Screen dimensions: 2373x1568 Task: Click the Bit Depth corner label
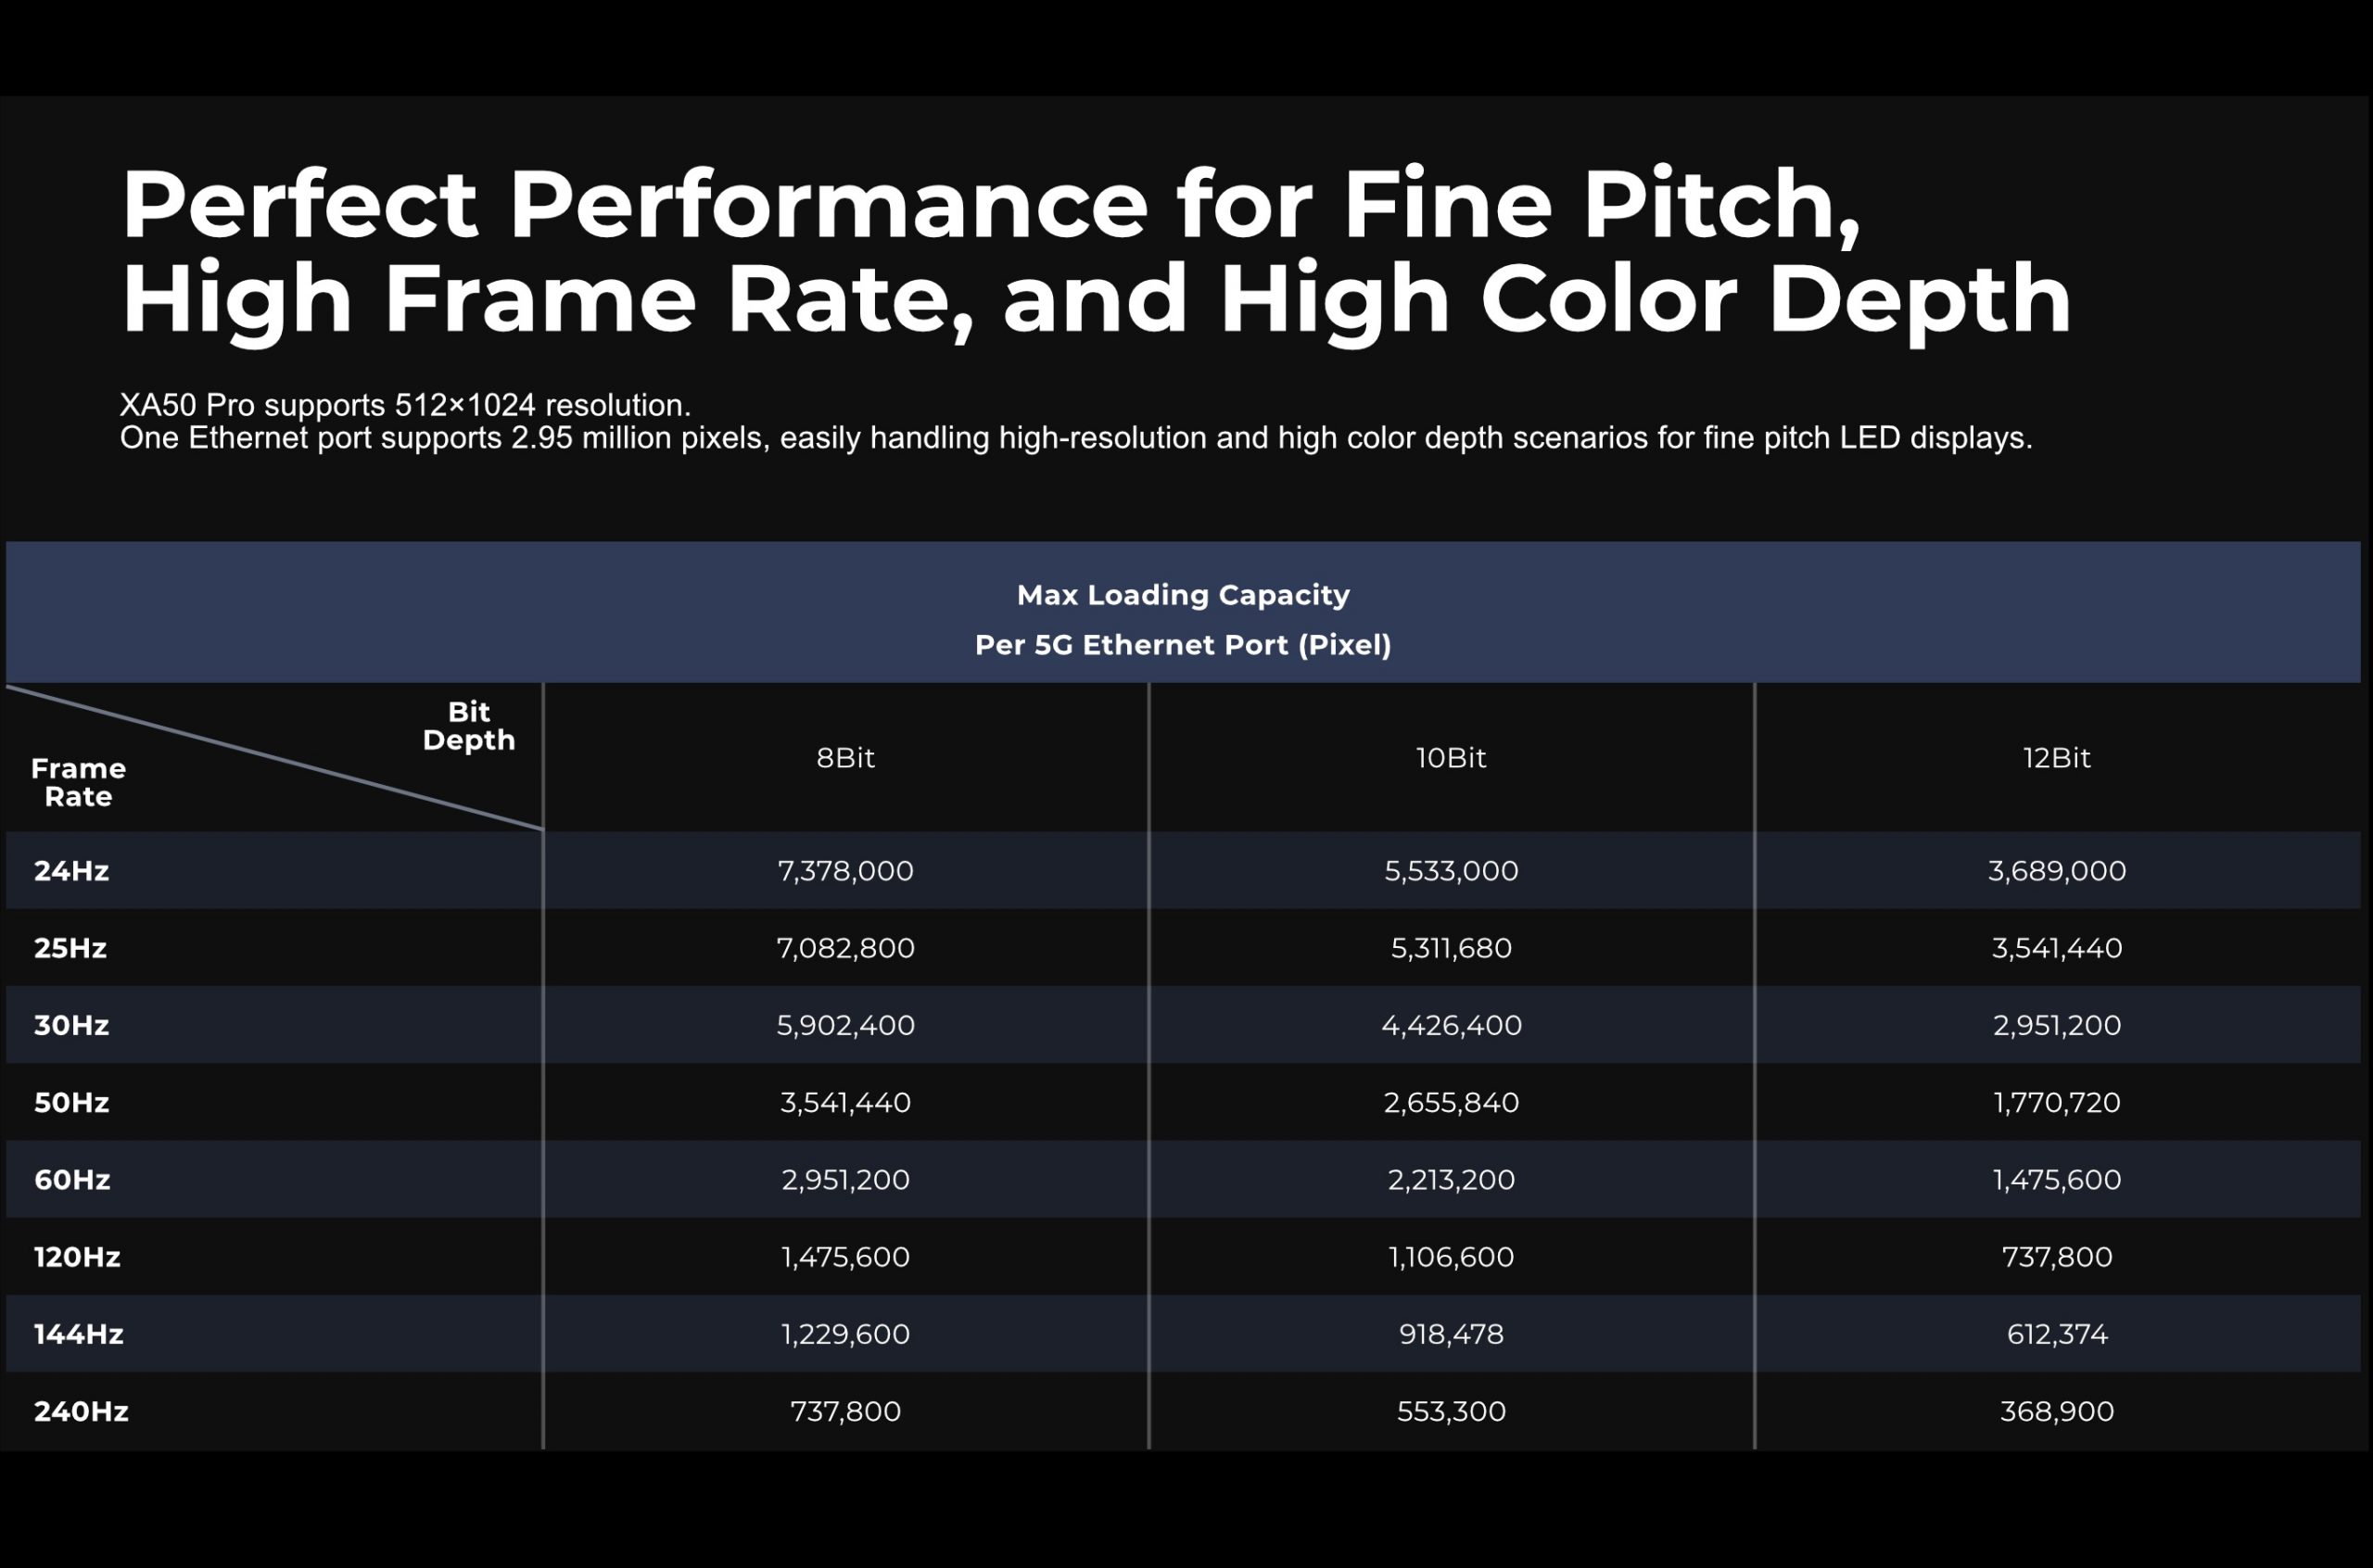pyautogui.click(x=468, y=726)
